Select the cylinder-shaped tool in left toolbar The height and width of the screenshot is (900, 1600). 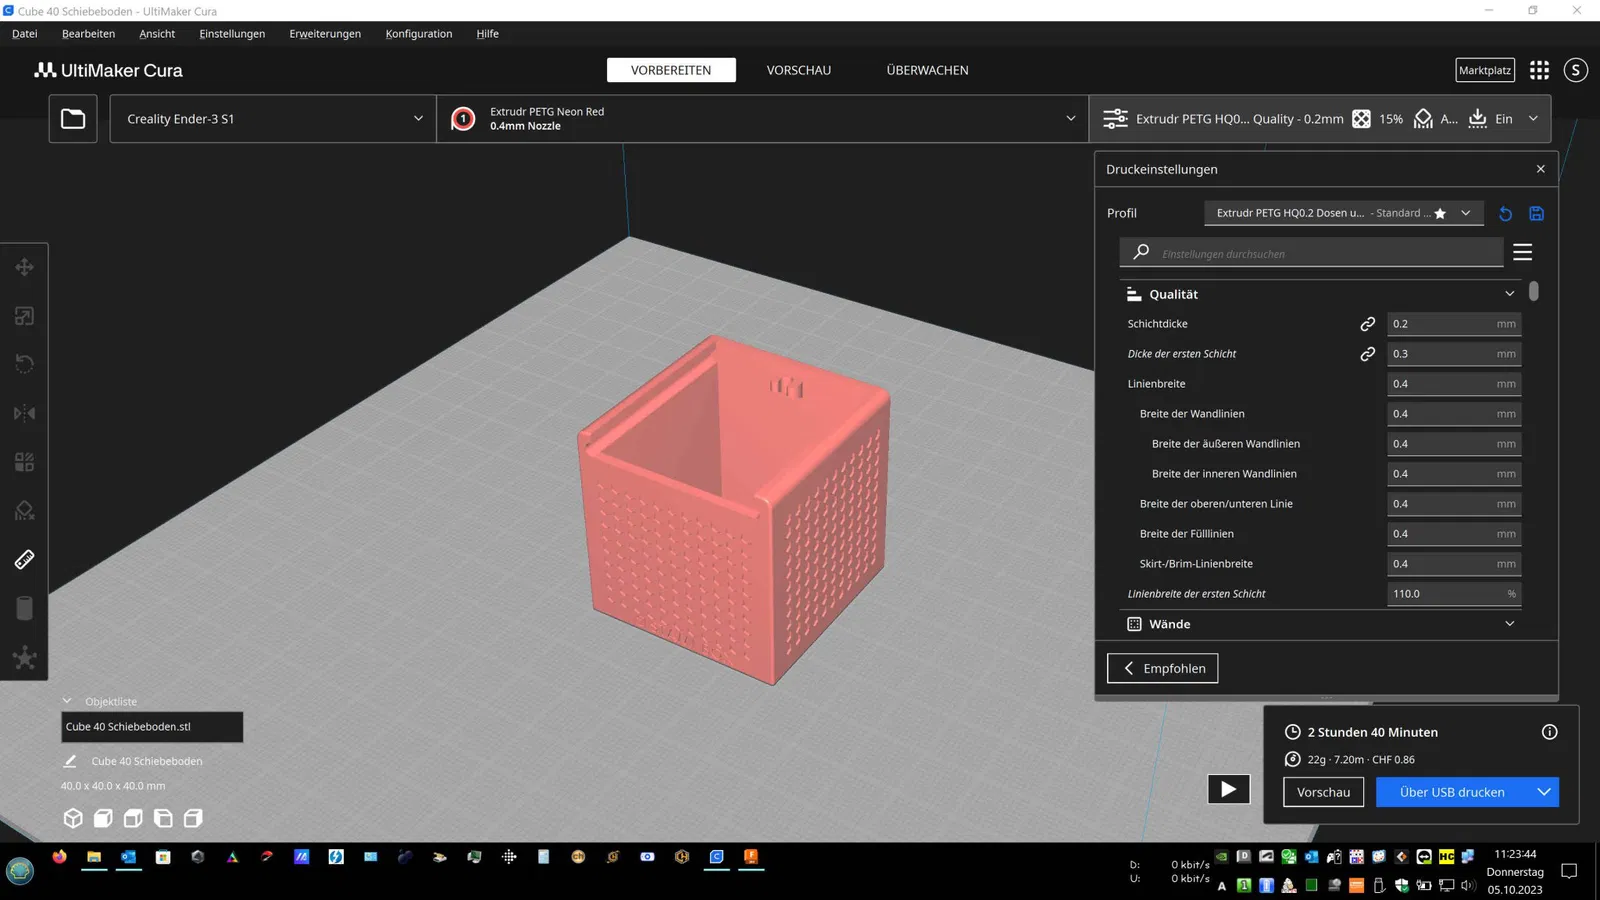click(25, 608)
